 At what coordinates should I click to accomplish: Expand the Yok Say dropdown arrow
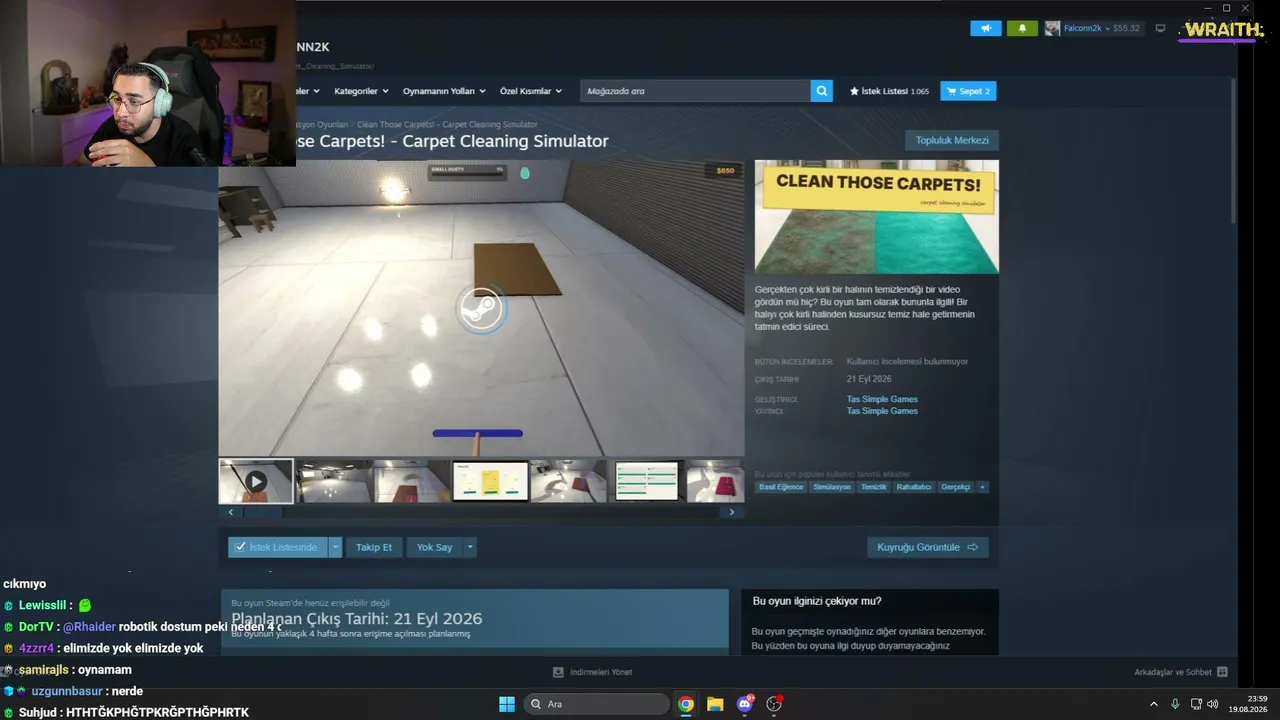pos(469,547)
